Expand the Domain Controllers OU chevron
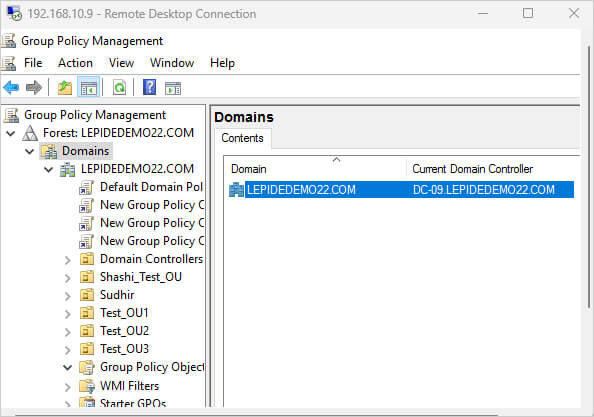This screenshot has width=594, height=417. tap(67, 260)
